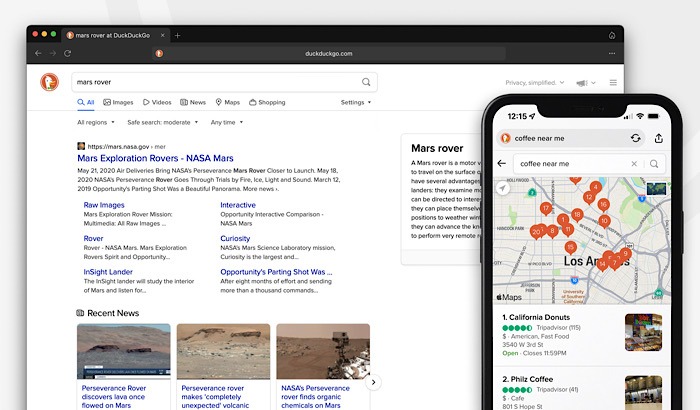Switch to the Shopping tab
This screenshot has width=700, height=410.
(x=267, y=102)
